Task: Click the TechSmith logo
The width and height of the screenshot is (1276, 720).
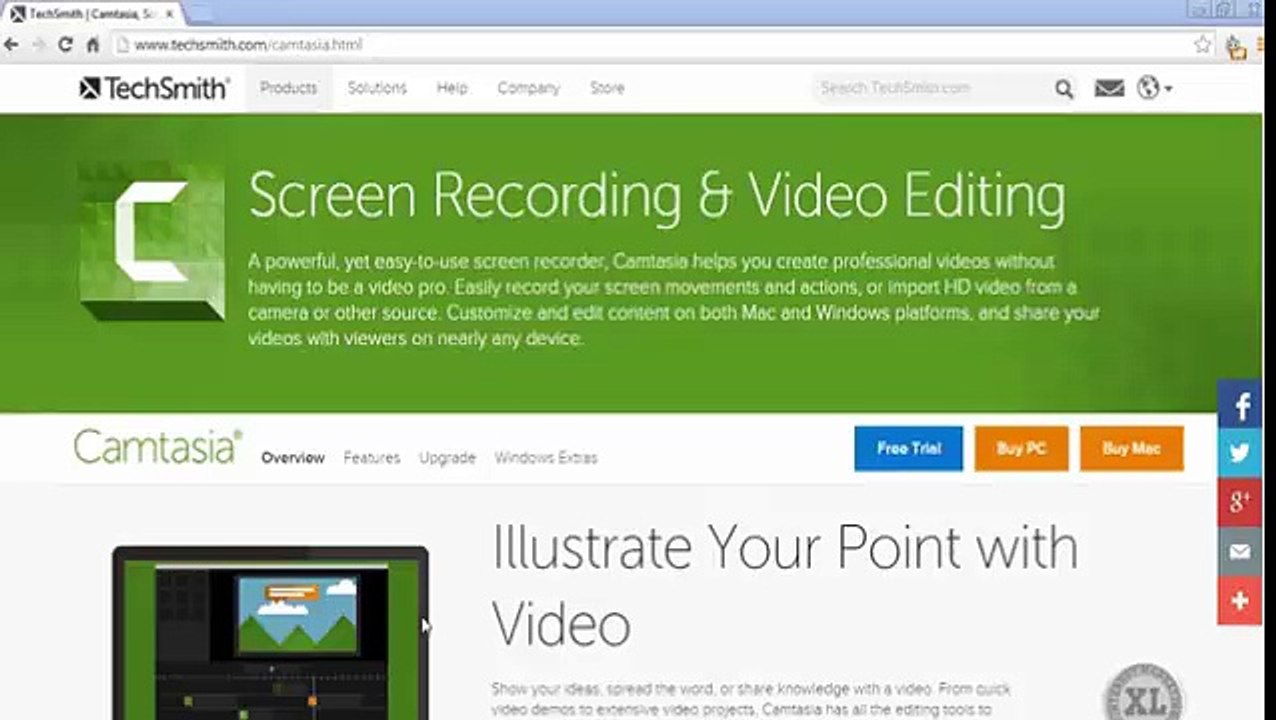Action: click(154, 88)
